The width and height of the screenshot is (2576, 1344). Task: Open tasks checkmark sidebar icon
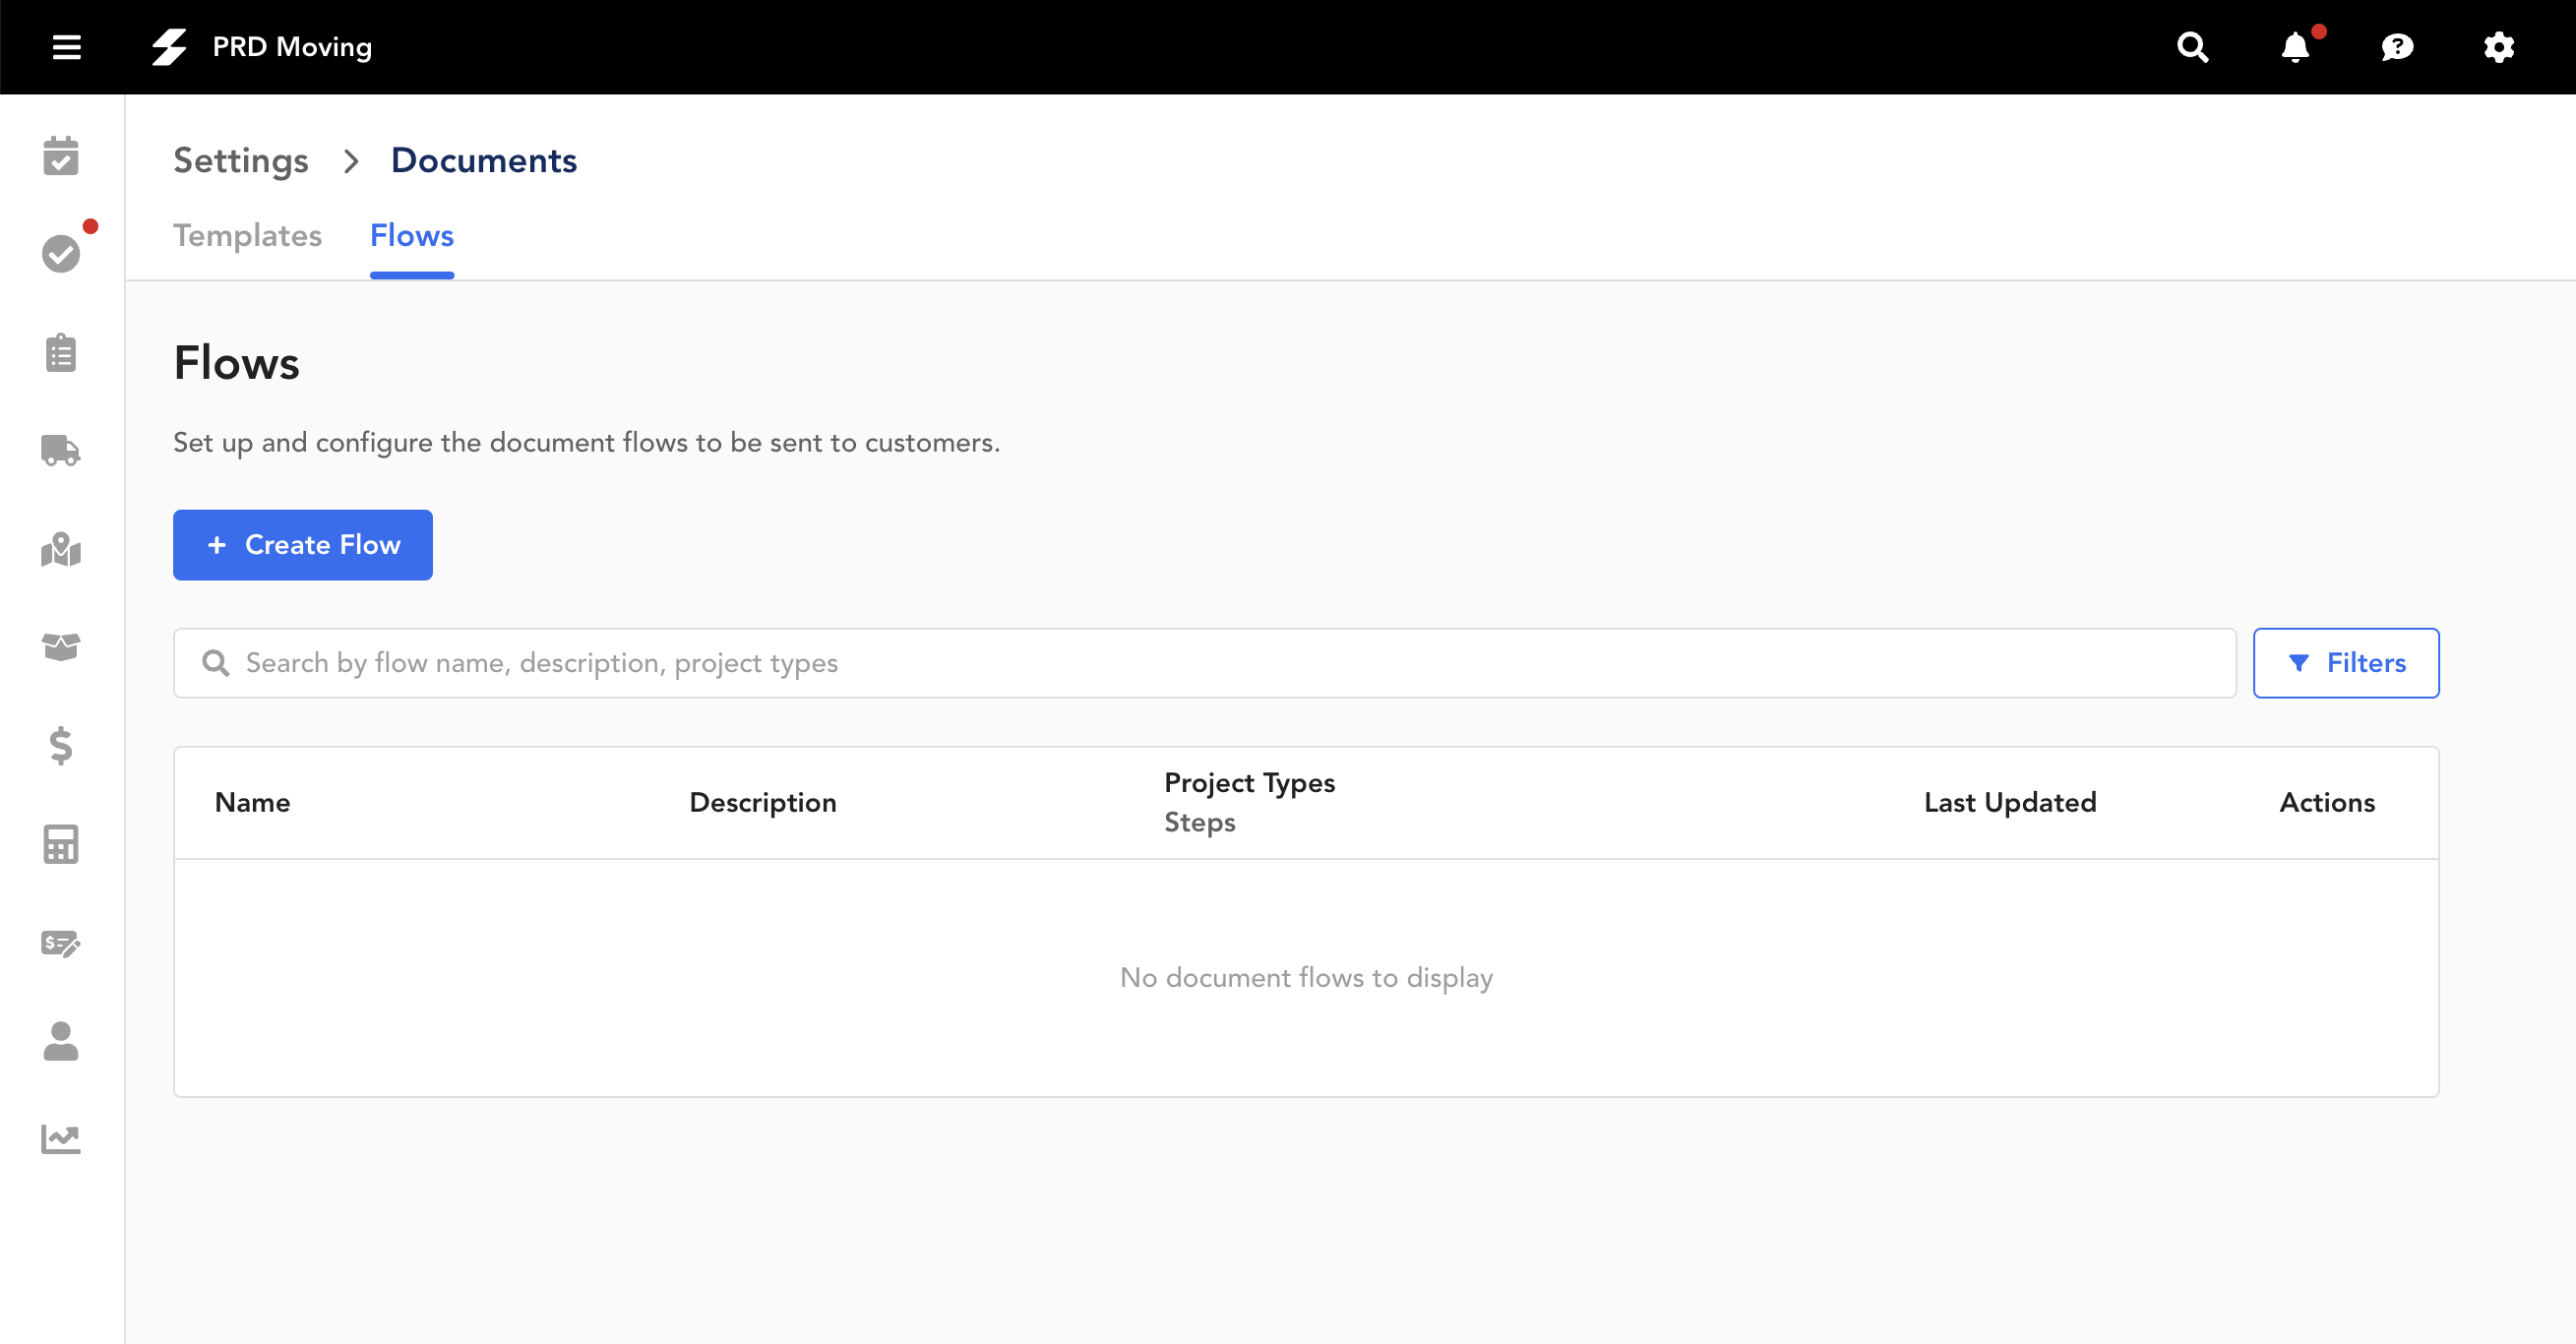point(61,254)
